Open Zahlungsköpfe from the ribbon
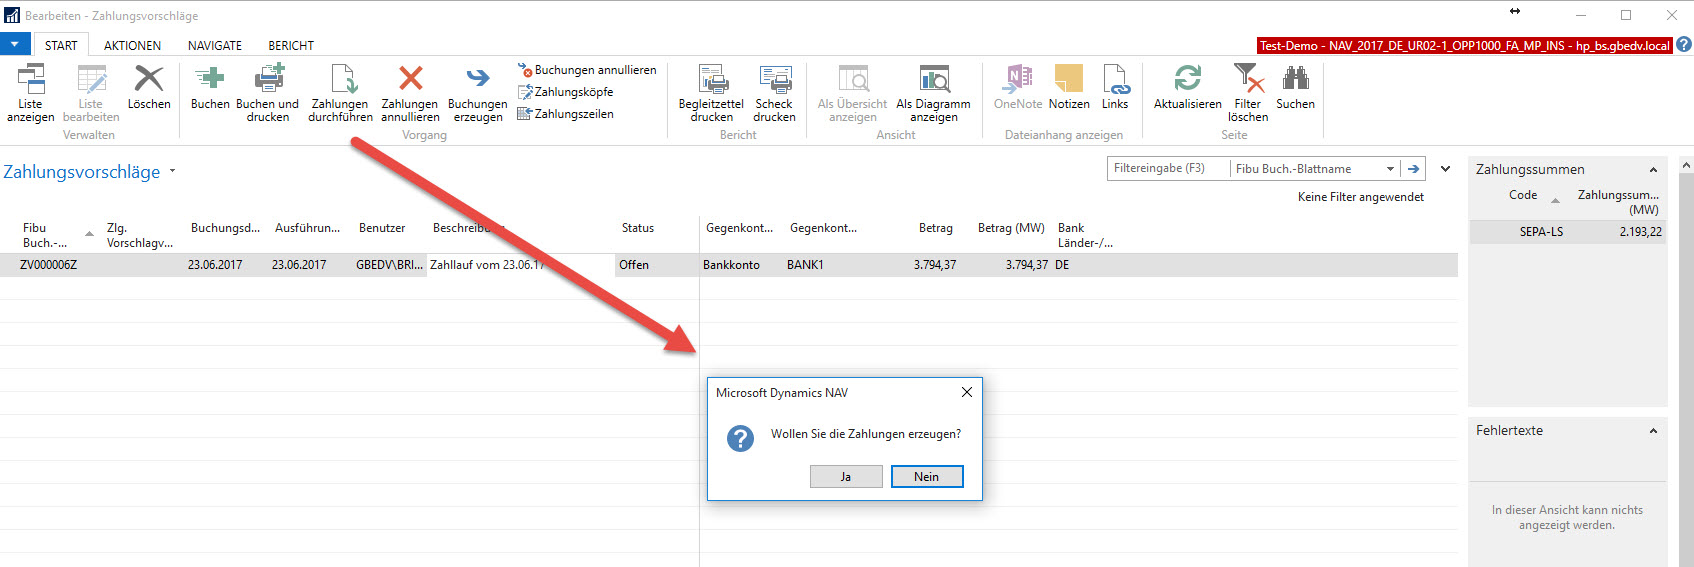The height and width of the screenshot is (567, 1694). (566, 92)
